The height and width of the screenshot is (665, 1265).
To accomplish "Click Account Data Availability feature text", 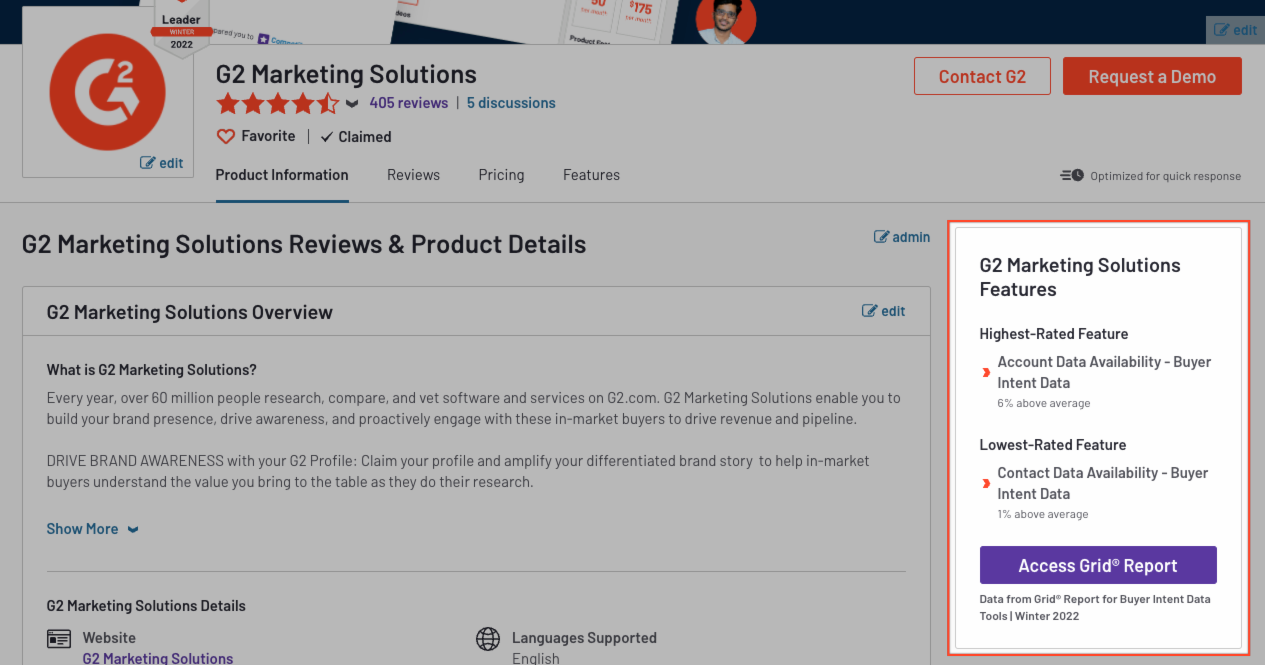I will coord(1104,372).
